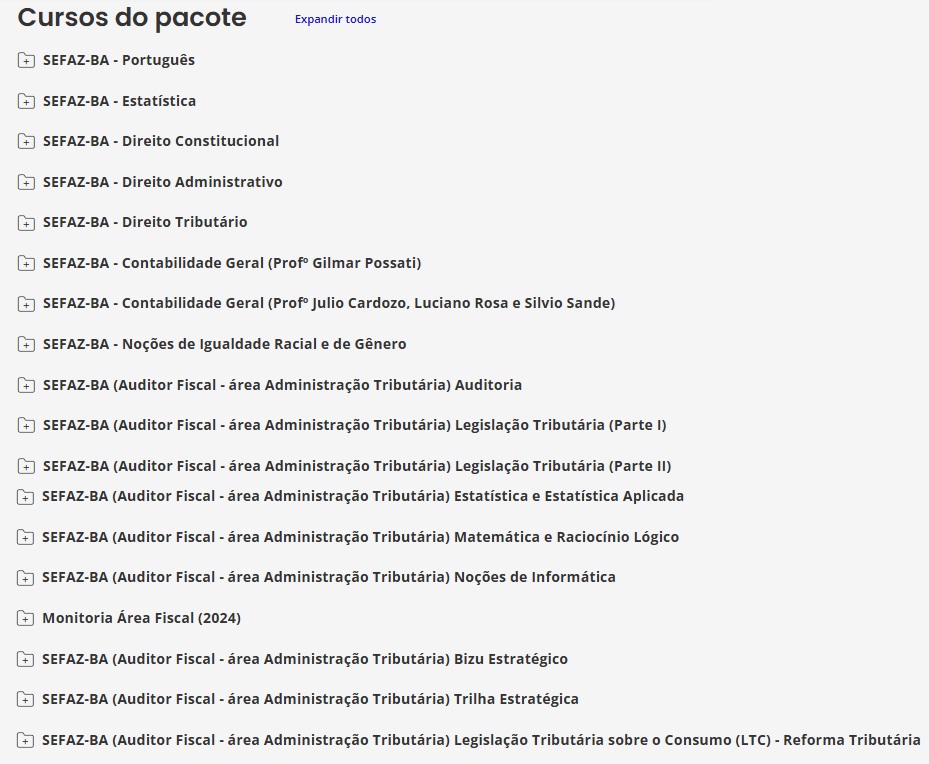Open Legislação Tributária (Parte I) course title

[354, 426]
